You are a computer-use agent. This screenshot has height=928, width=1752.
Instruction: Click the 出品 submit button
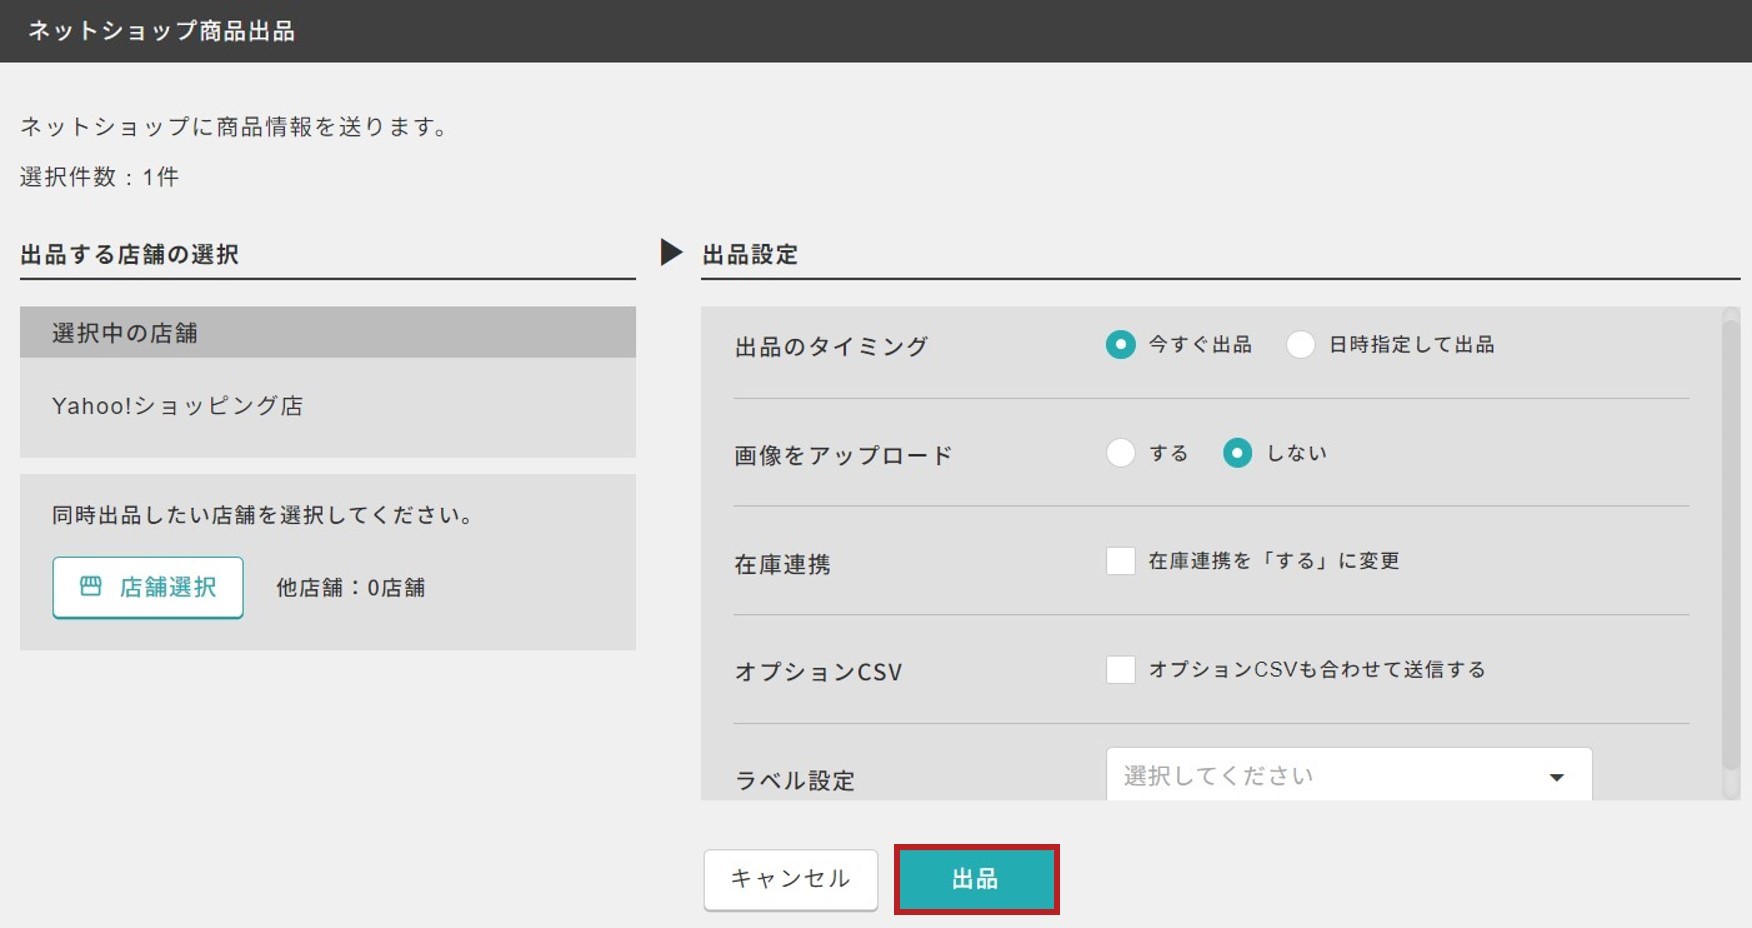click(x=976, y=880)
